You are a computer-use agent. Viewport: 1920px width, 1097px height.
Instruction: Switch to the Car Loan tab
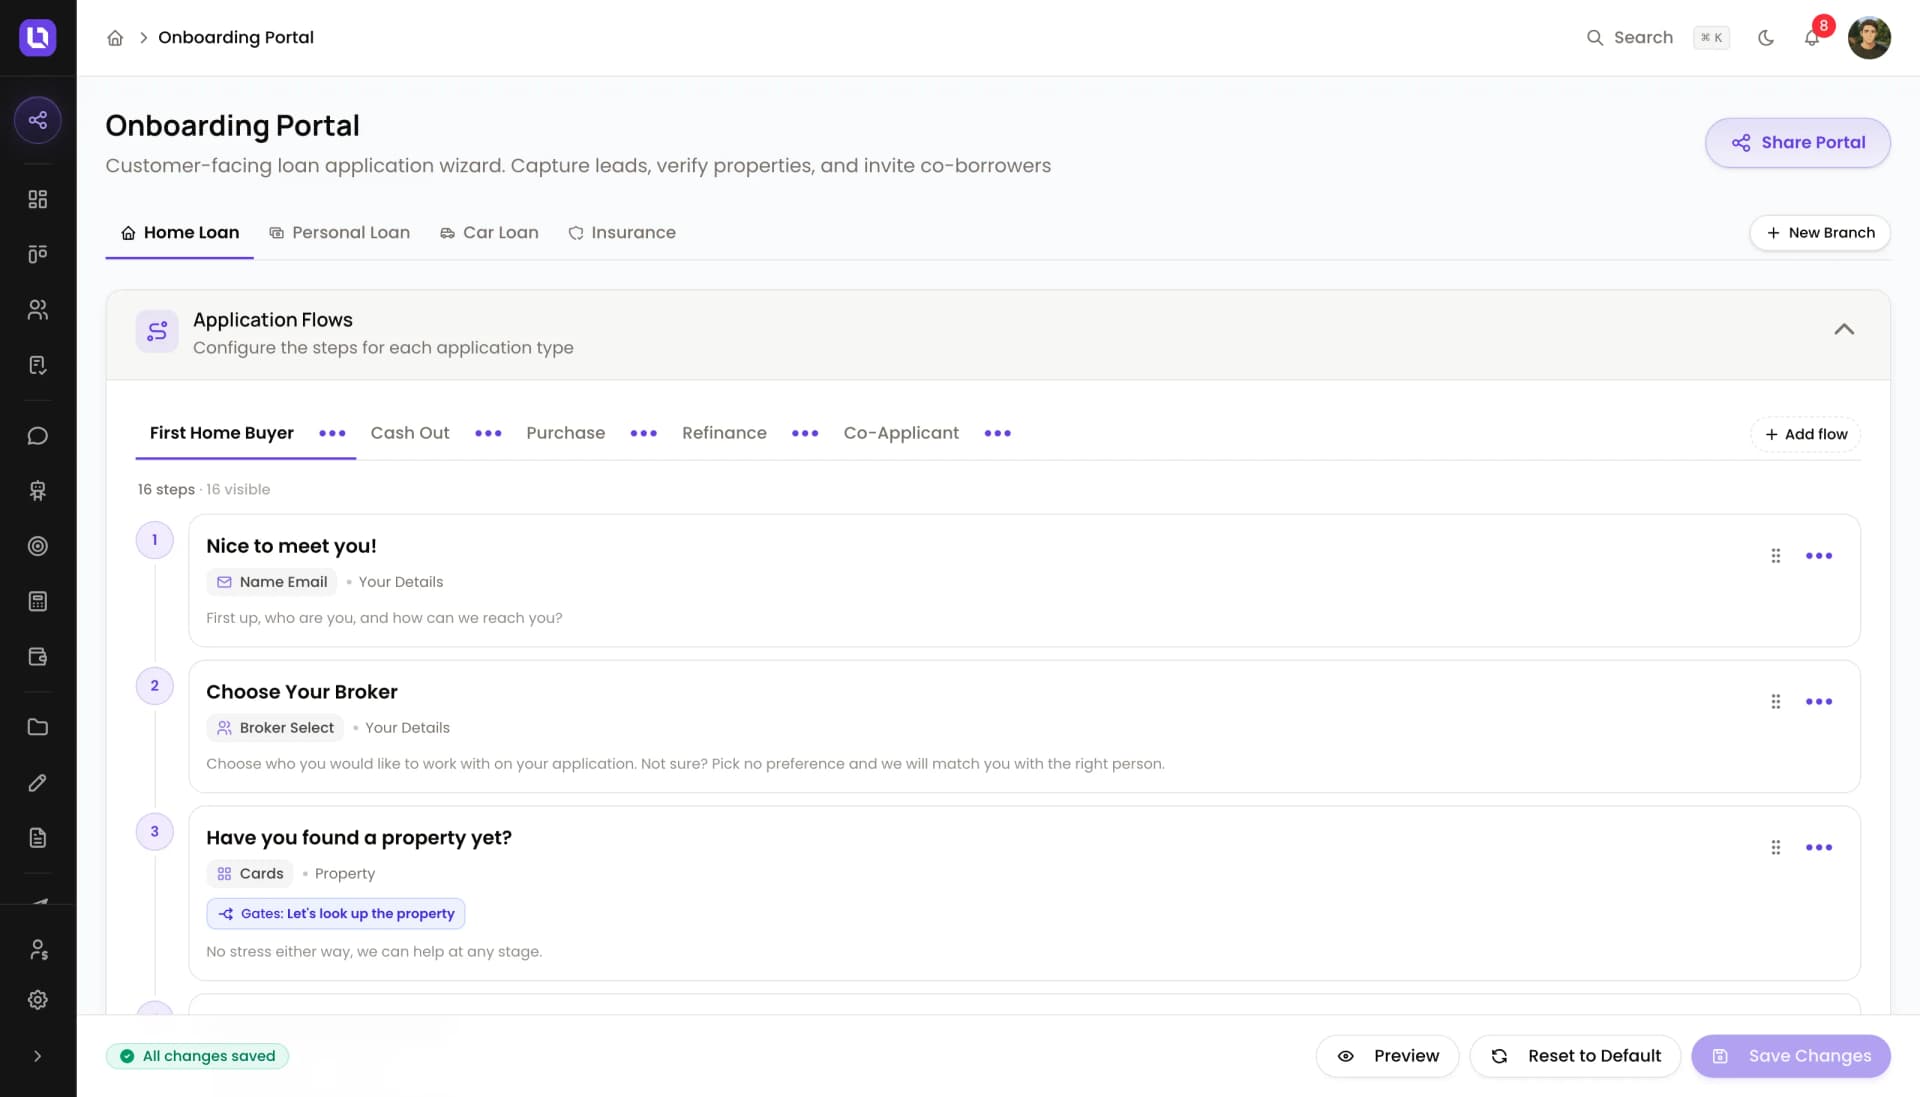click(x=489, y=233)
